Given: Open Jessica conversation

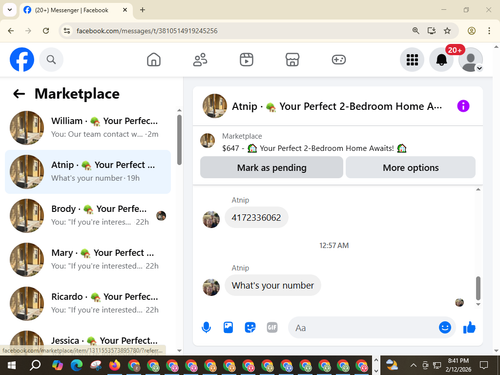Looking at the screenshot, I should (88, 341).
